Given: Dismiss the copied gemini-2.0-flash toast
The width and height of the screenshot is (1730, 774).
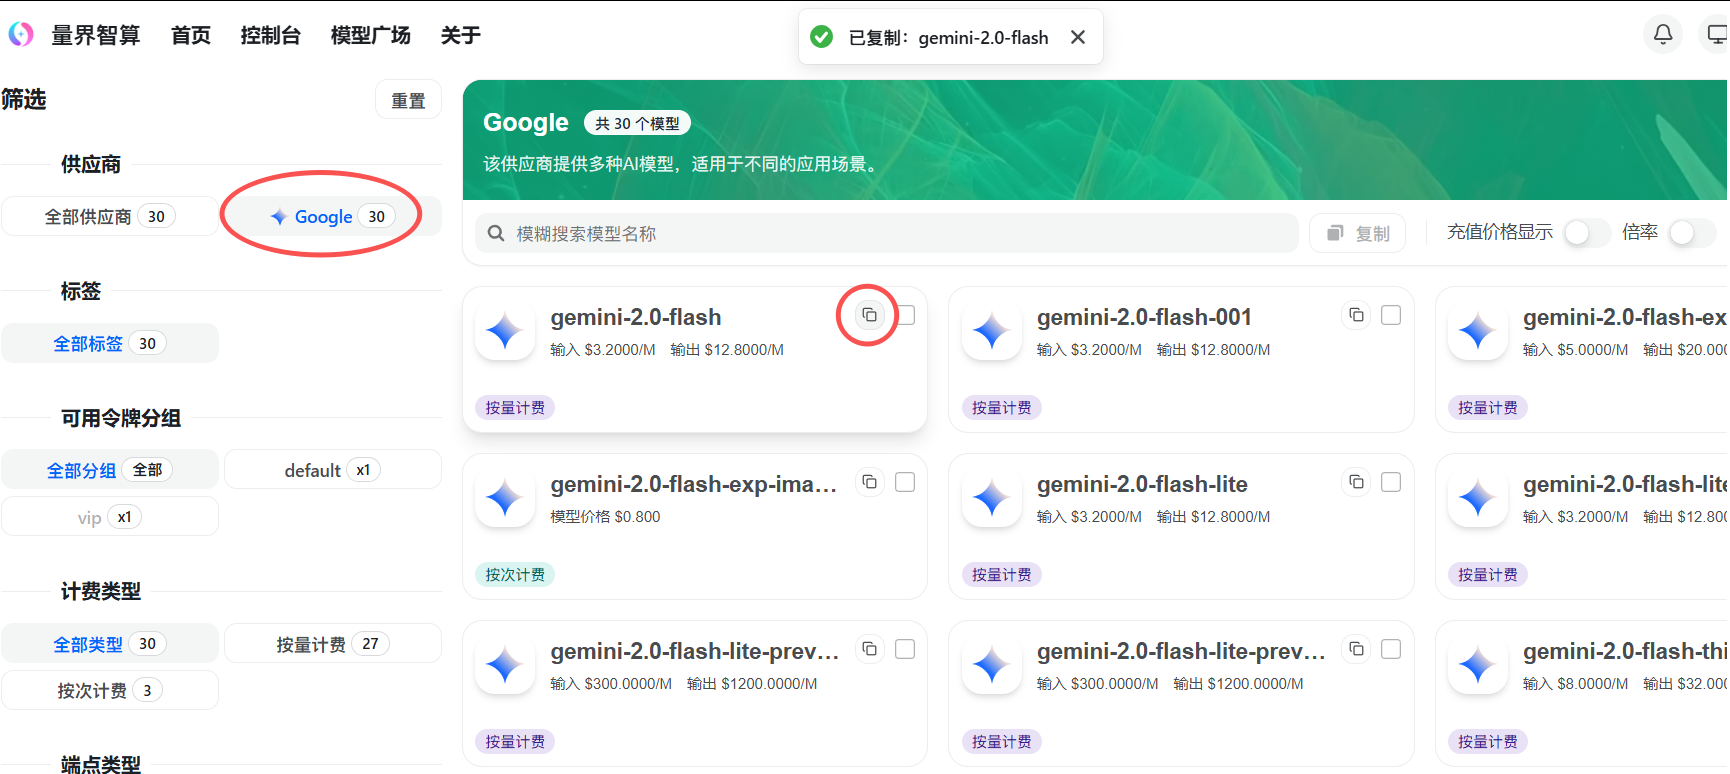Looking at the screenshot, I should pyautogui.click(x=1078, y=37).
